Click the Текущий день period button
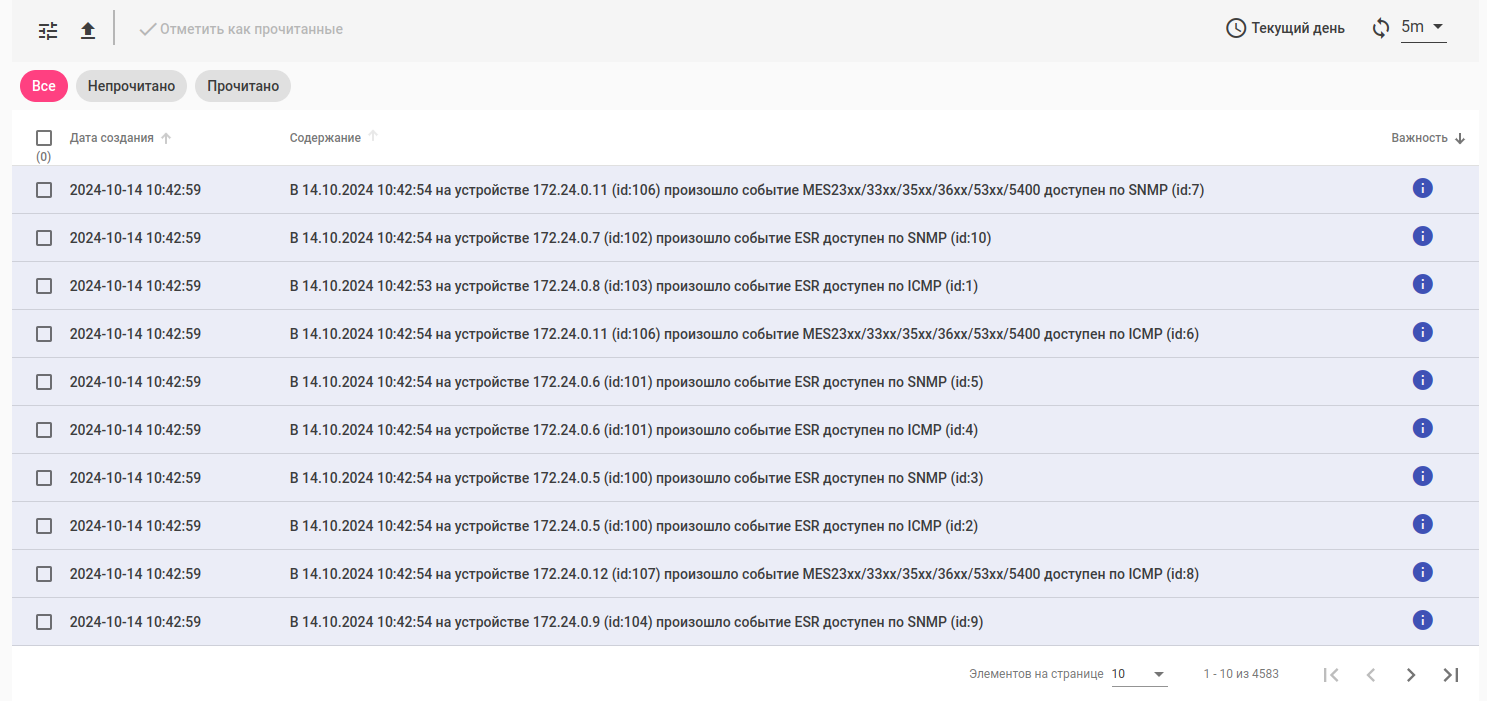This screenshot has width=1487, height=701. [x=1297, y=28]
